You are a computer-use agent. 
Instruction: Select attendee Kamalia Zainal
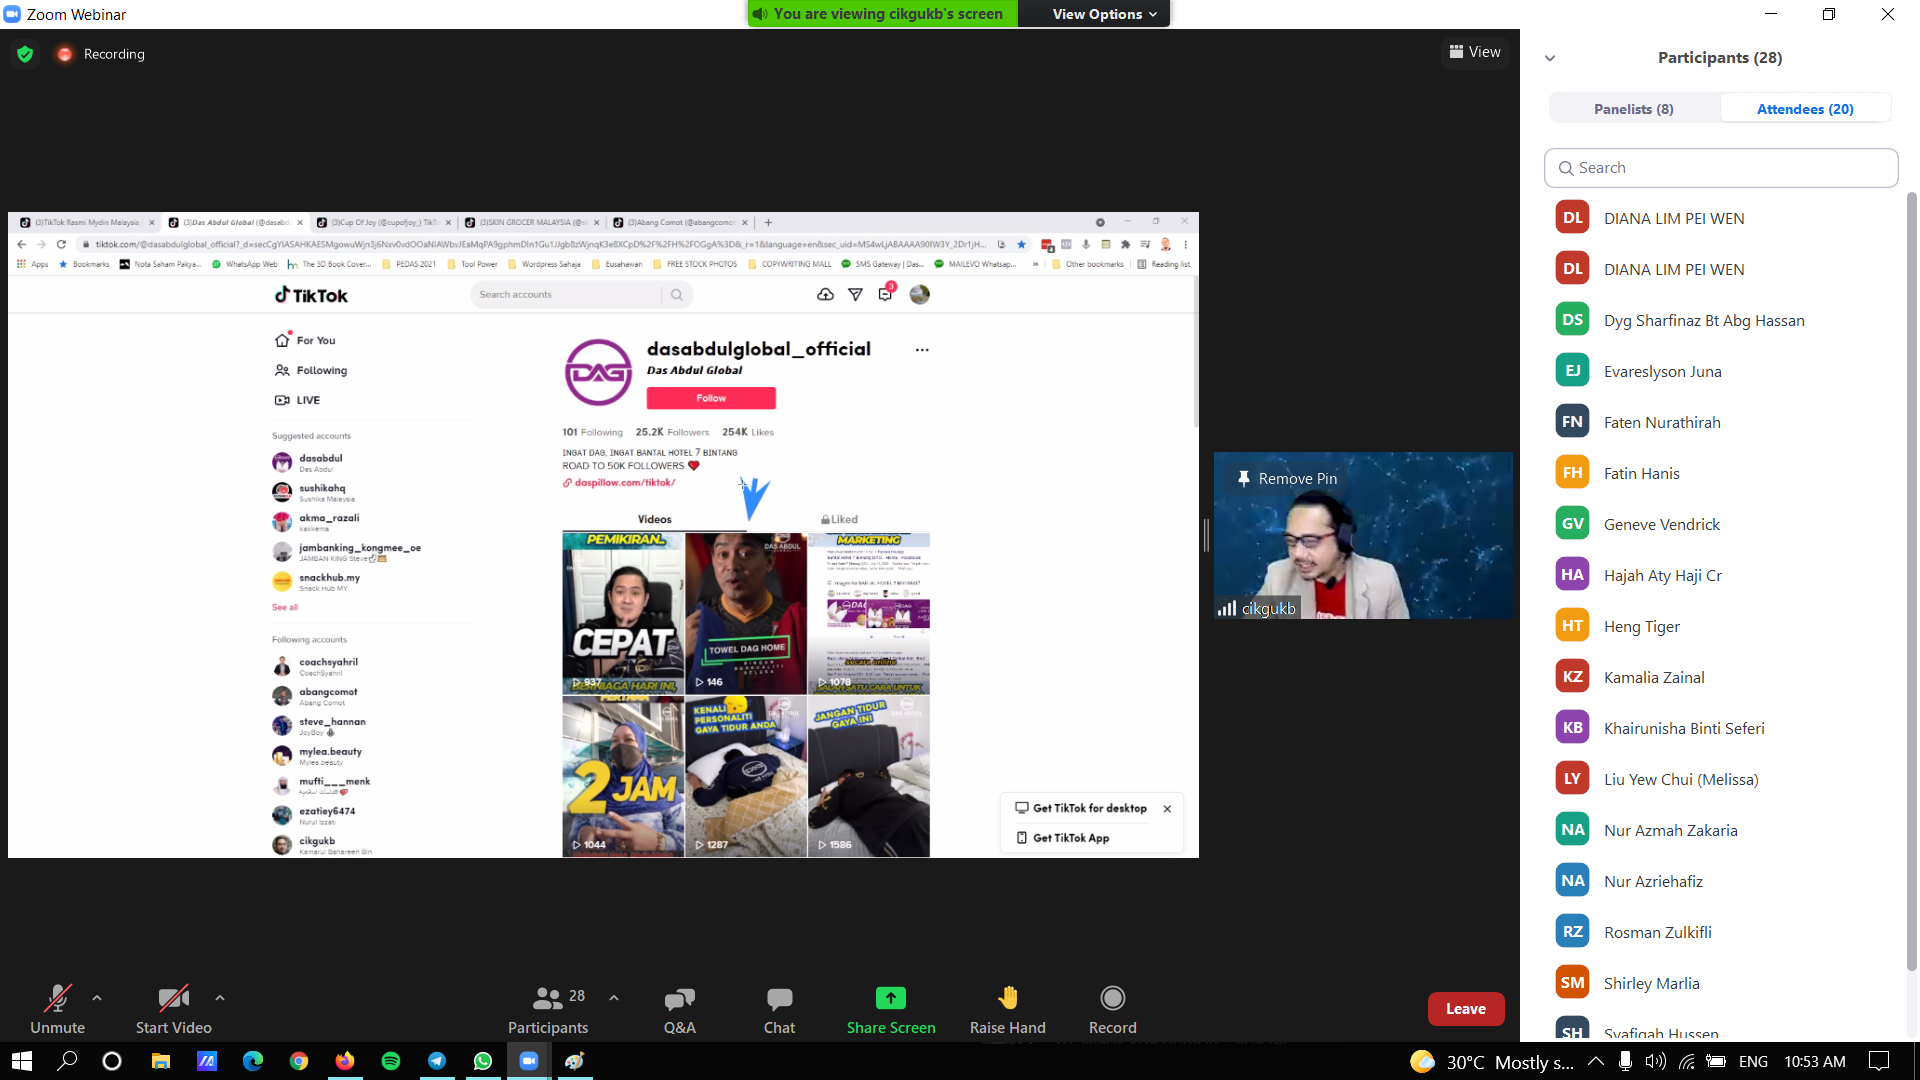pyautogui.click(x=1720, y=677)
